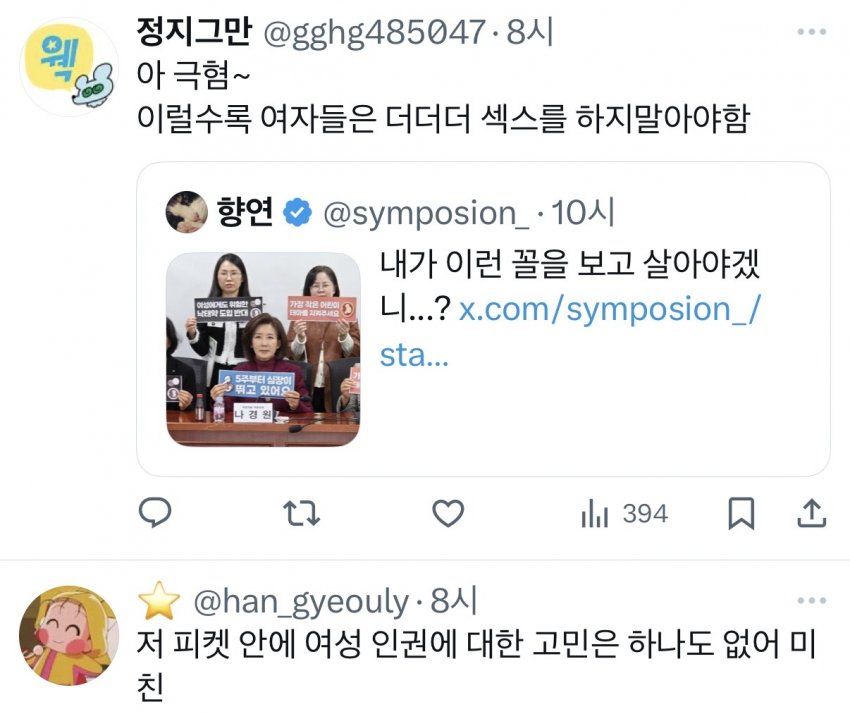Screen dimensions: 850x713
Task: Bookmark the first tweet
Action: (740, 513)
